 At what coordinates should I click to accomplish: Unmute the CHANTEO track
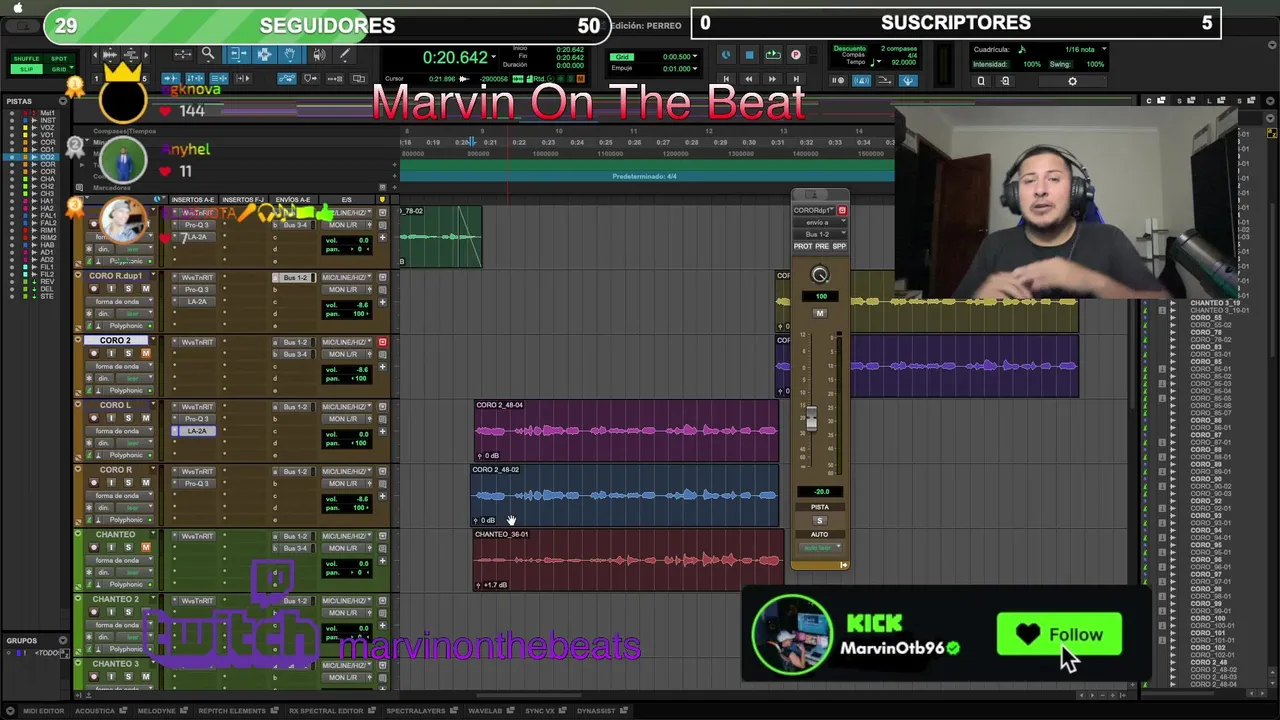pos(145,547)
